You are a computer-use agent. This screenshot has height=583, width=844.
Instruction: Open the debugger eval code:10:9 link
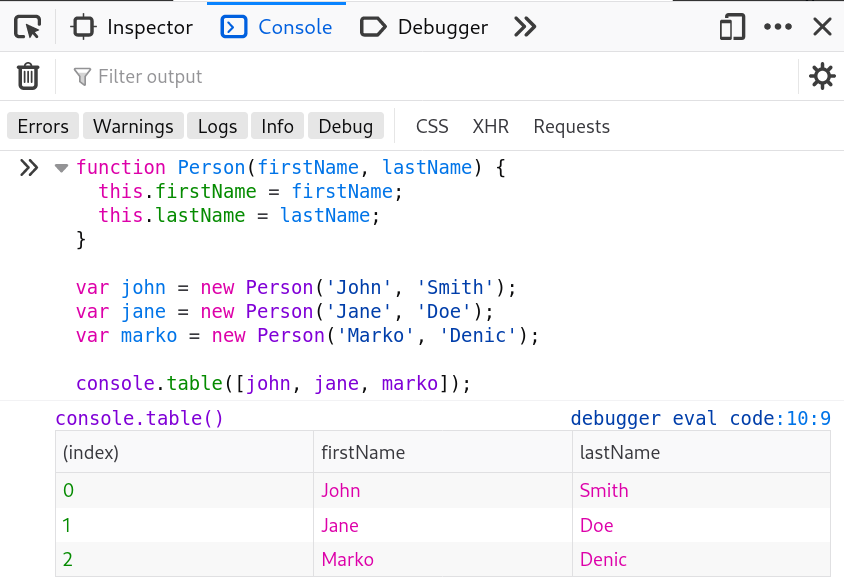coord(700,419)
